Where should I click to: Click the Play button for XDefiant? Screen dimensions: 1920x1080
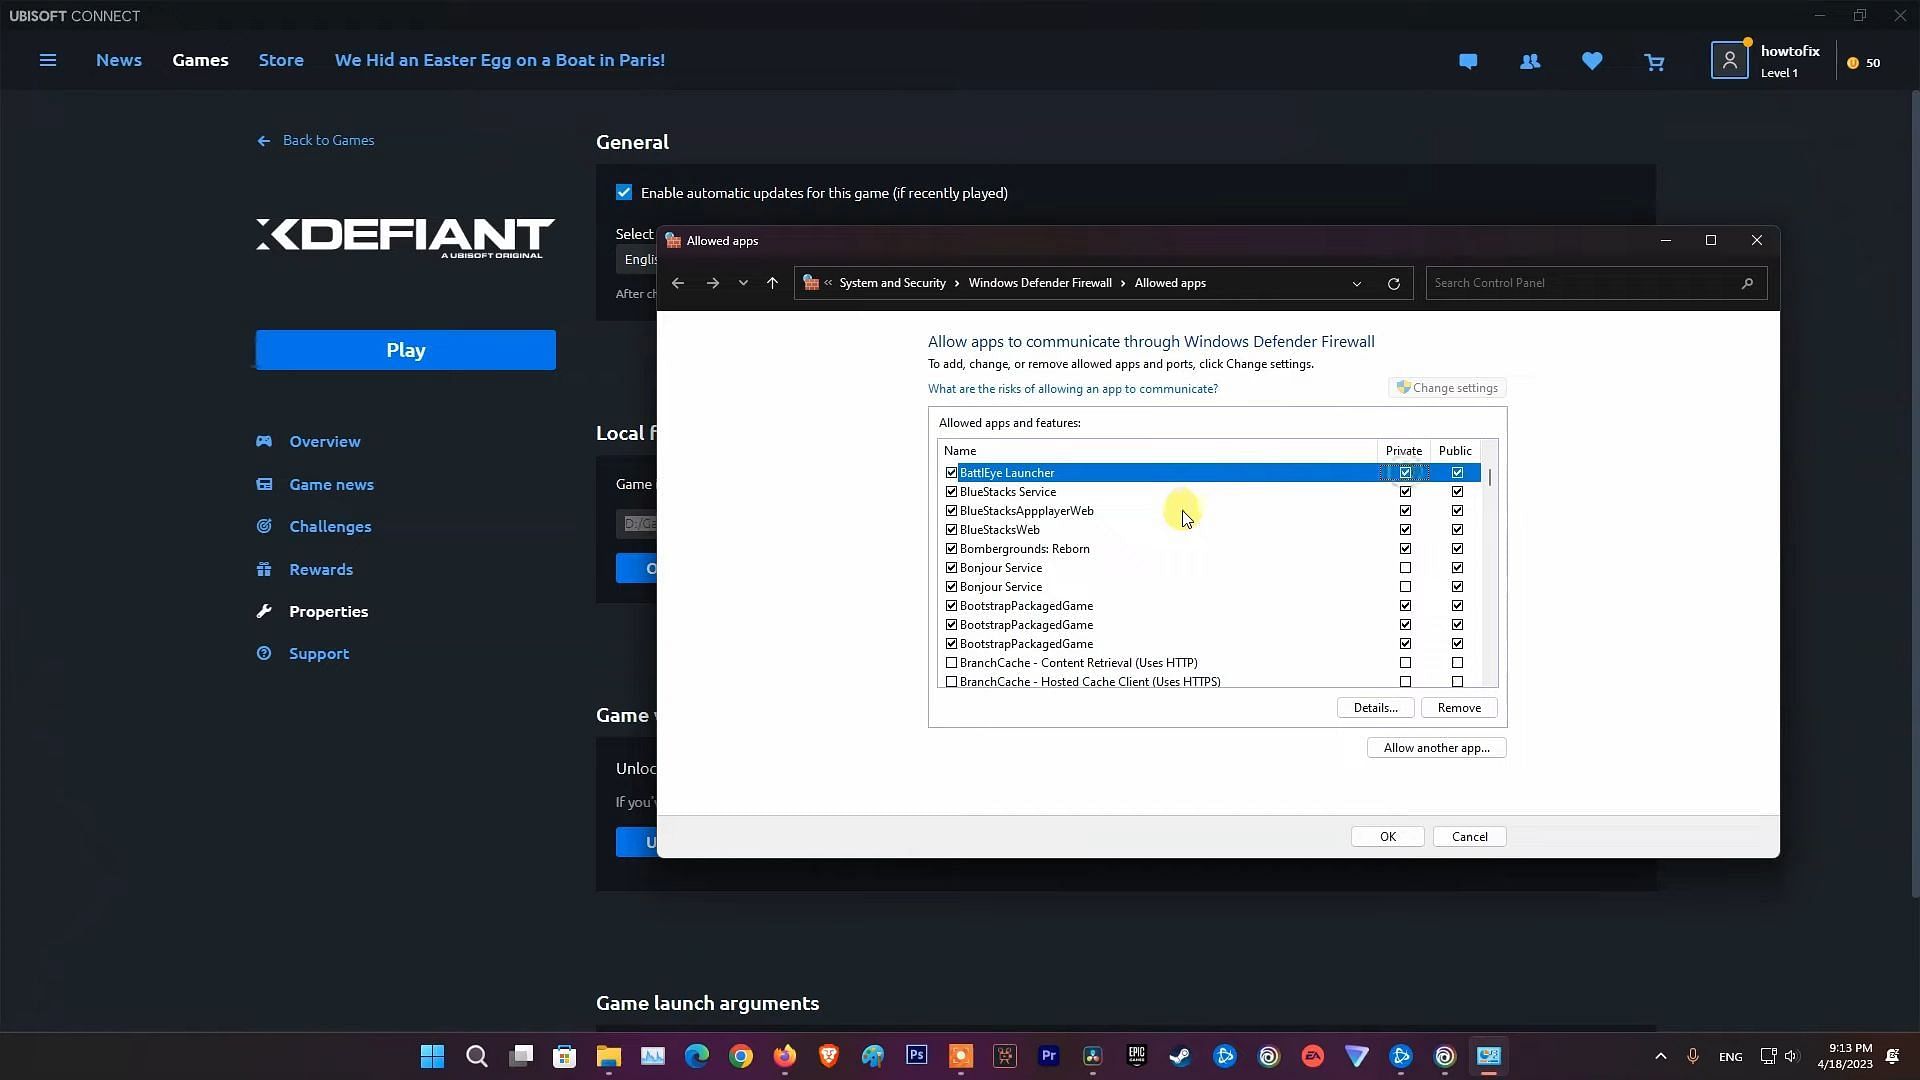tap(406, 350)
